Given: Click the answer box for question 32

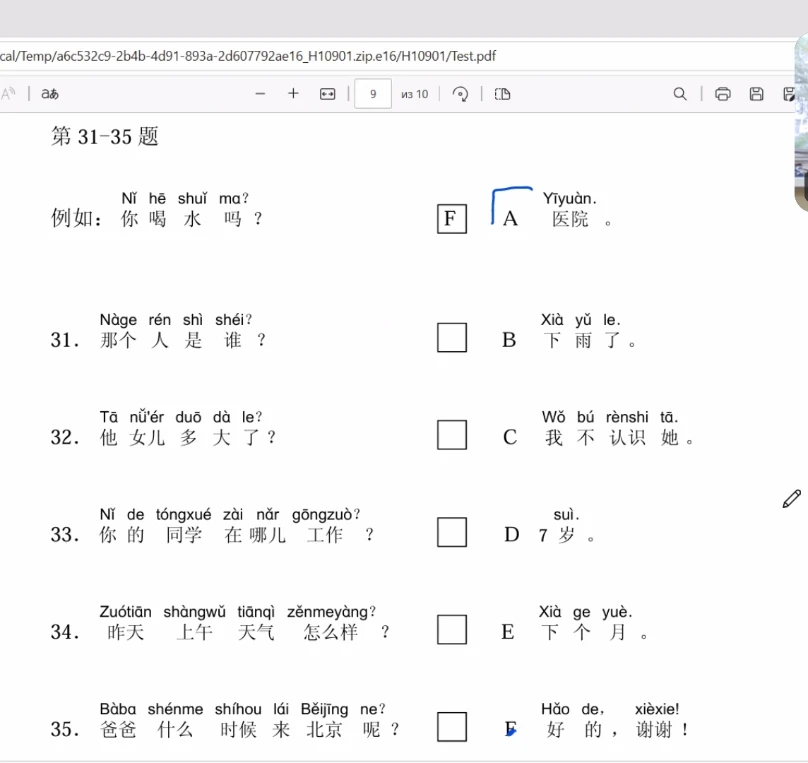Looking at the screenshot, I should pos(452,435).
